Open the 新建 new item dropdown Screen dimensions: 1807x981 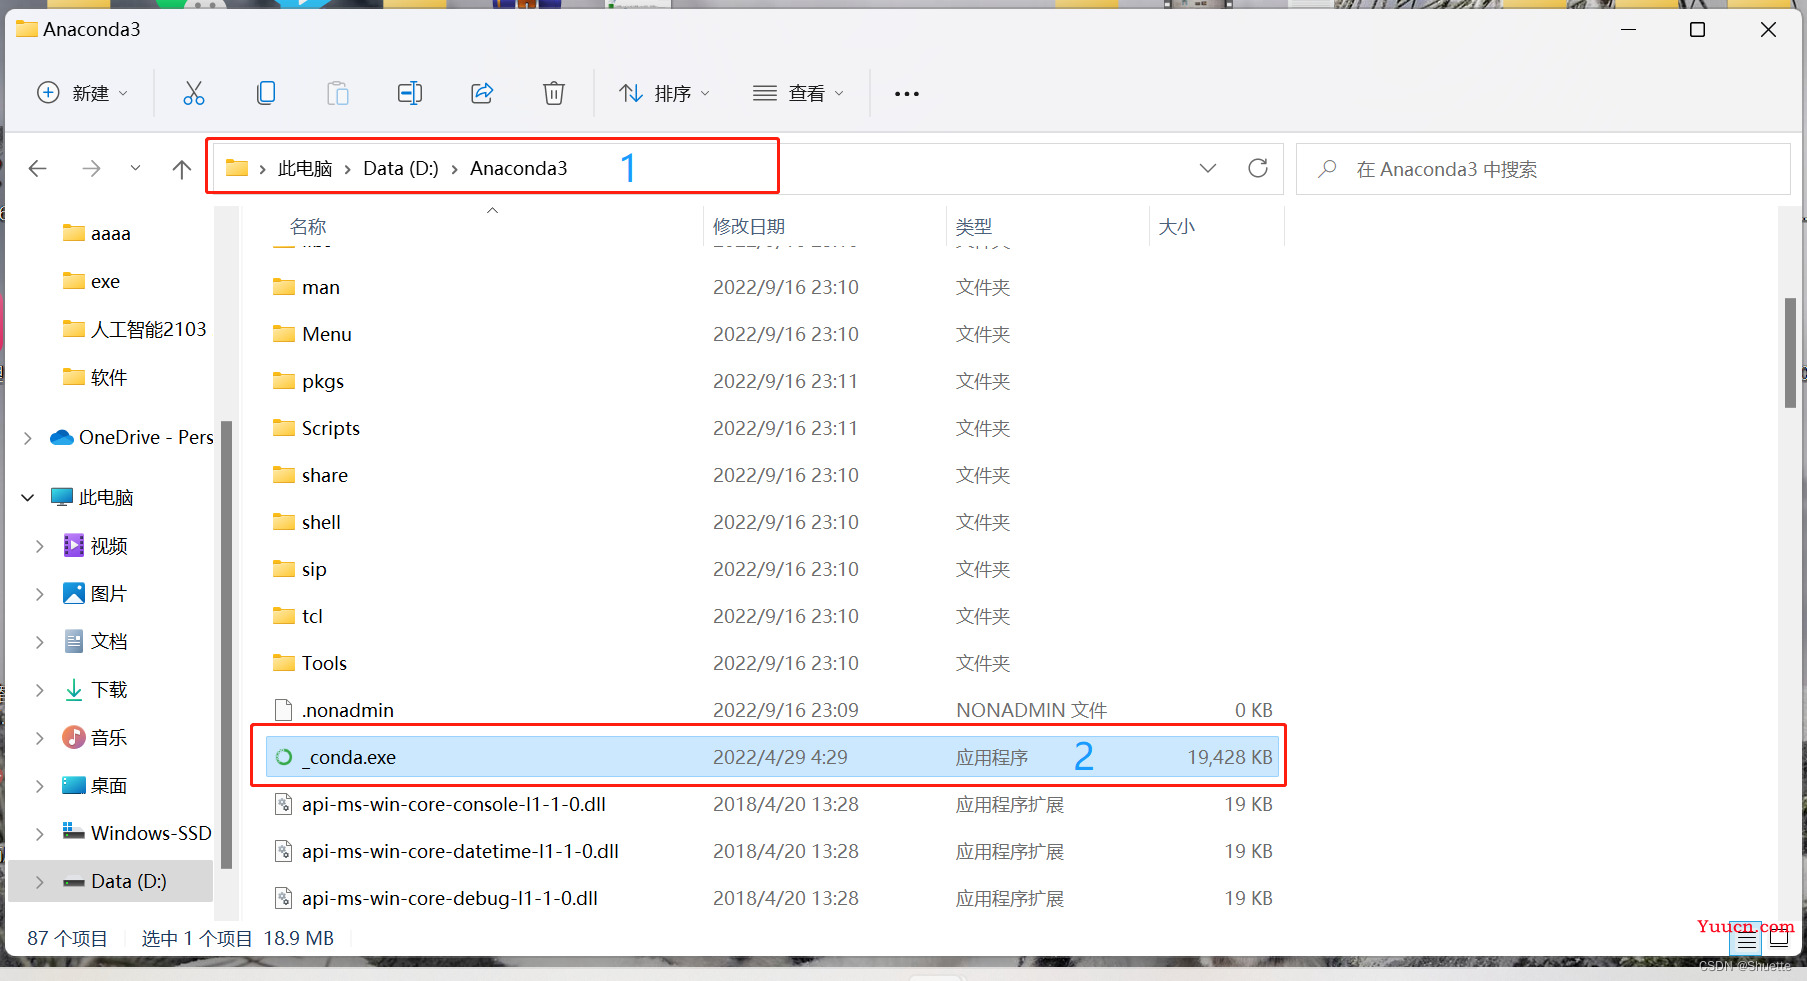82,93
